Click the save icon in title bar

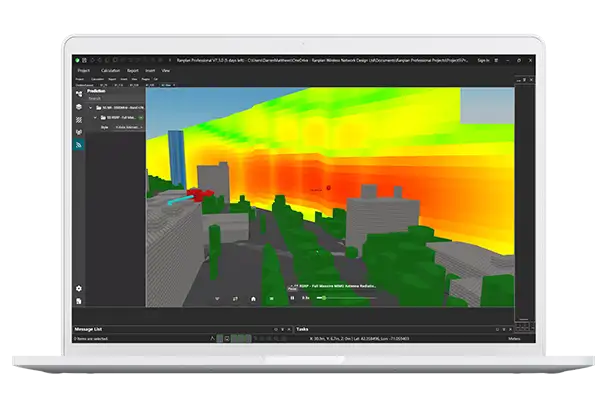click(84, 60)
